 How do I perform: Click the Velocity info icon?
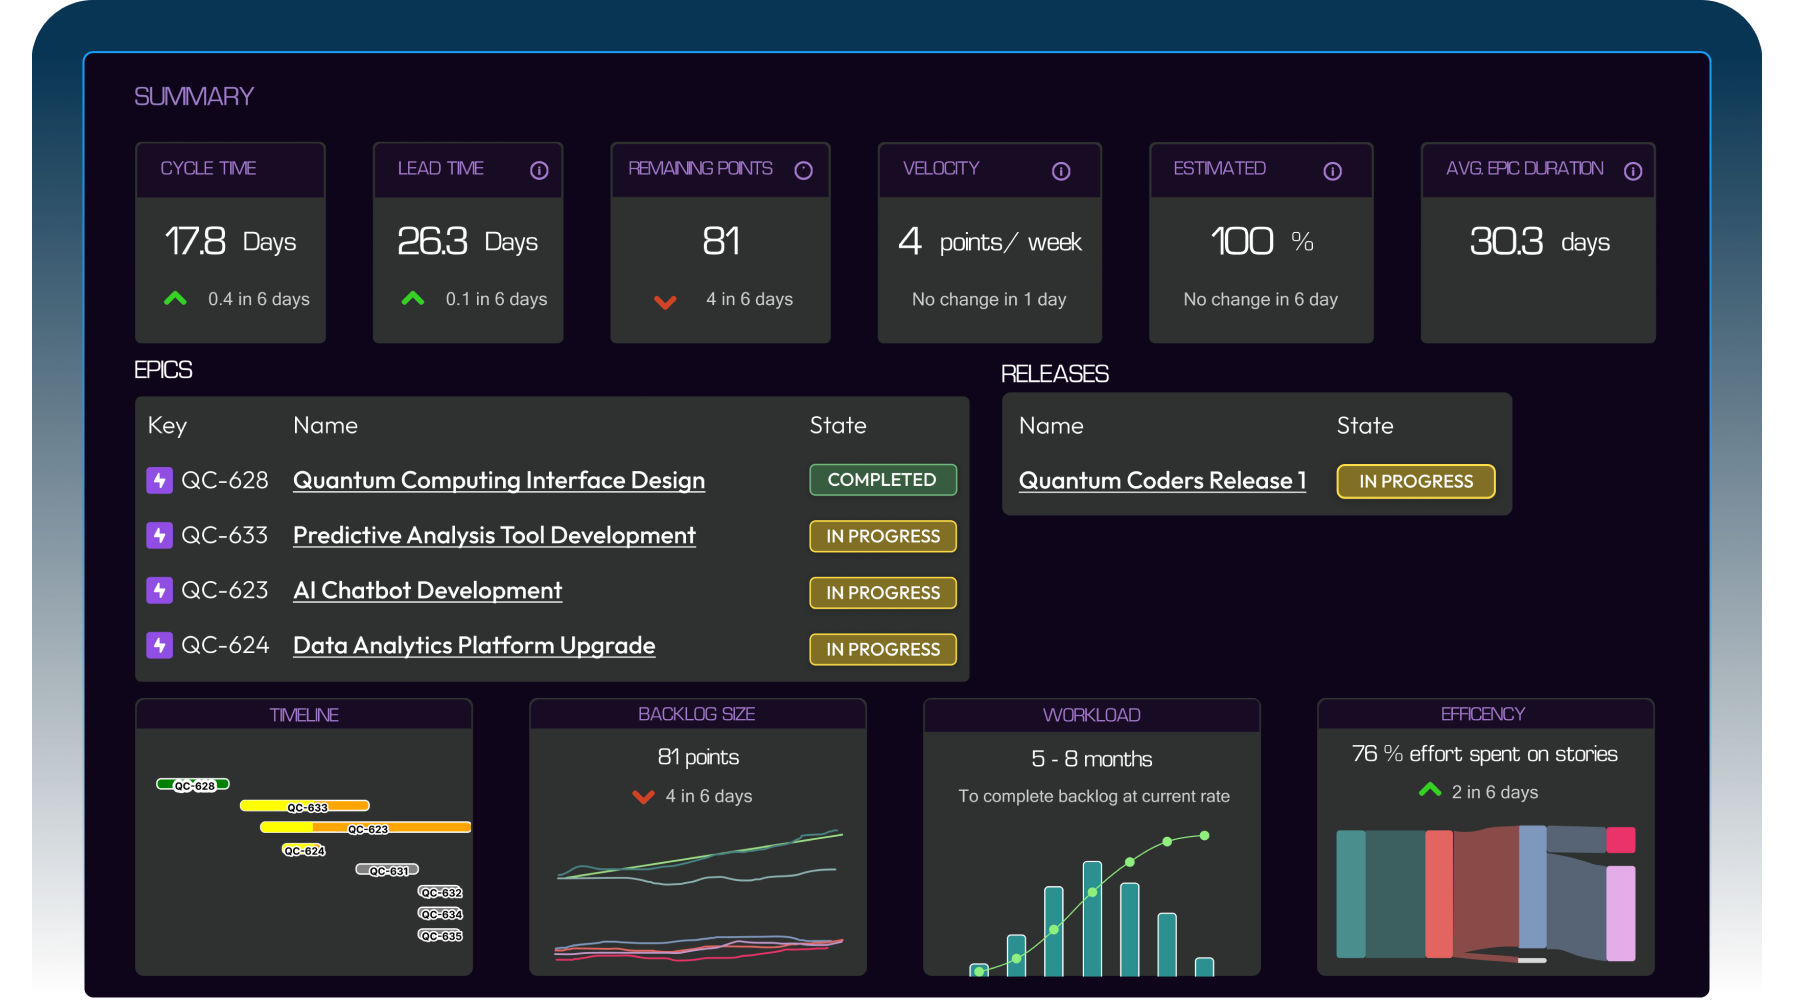pos(1061,172)
